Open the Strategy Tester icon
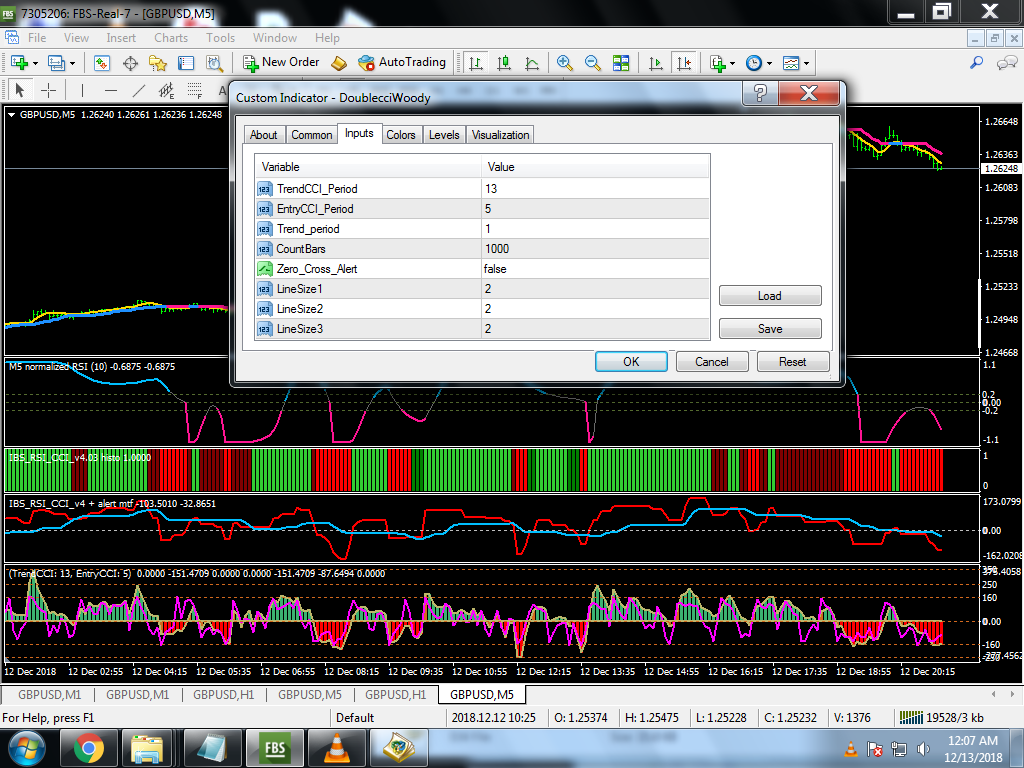The height and width of the screenshot is (768, 1024). coord(213,62)
